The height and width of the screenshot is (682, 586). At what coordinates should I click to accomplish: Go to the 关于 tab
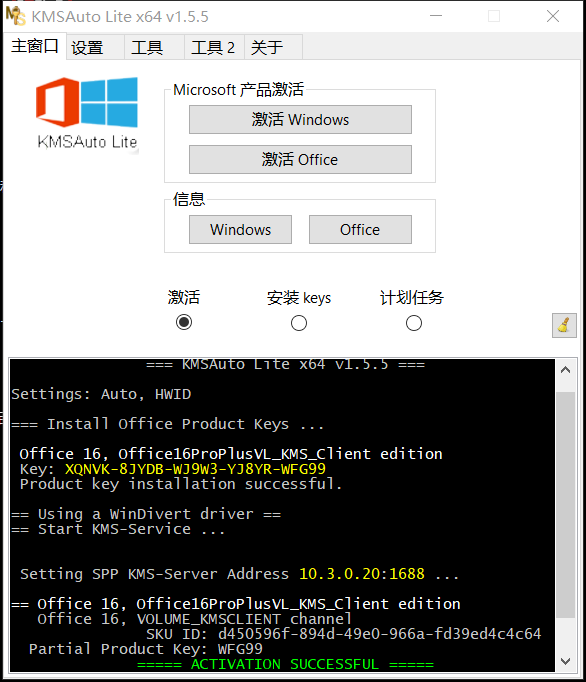273,47
